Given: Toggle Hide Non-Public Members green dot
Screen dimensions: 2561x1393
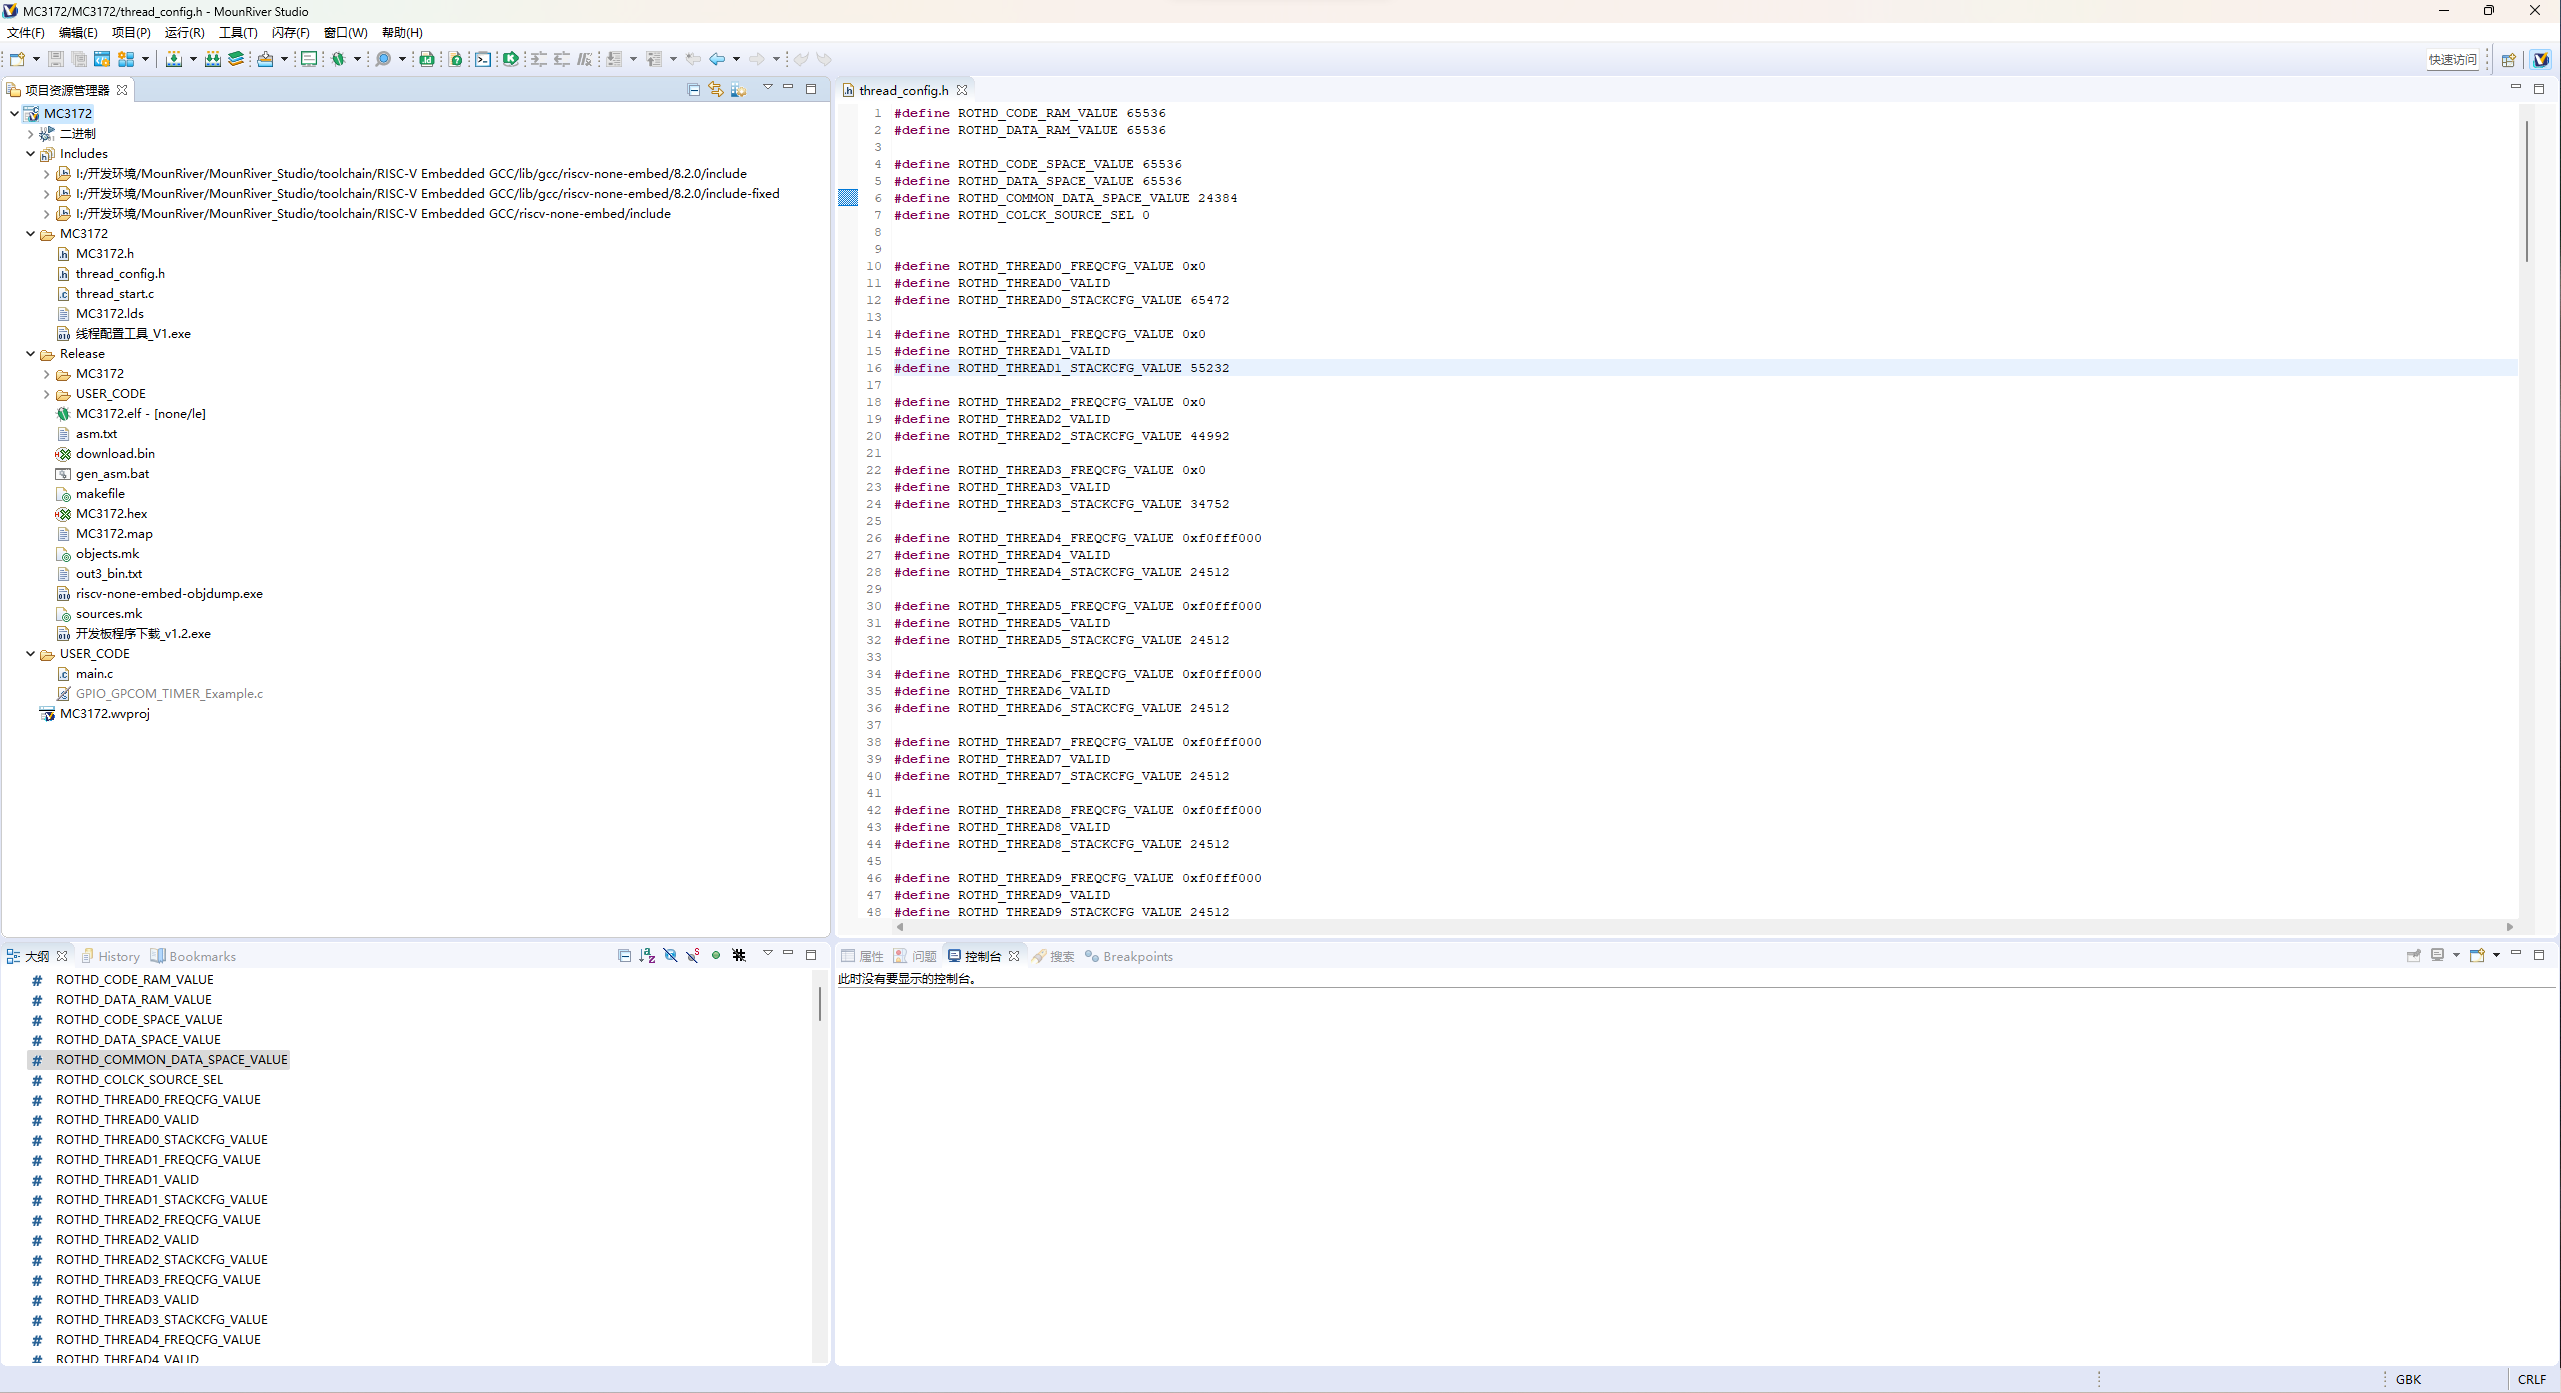Looking at the screenshot, I should [x=716, y=955].
